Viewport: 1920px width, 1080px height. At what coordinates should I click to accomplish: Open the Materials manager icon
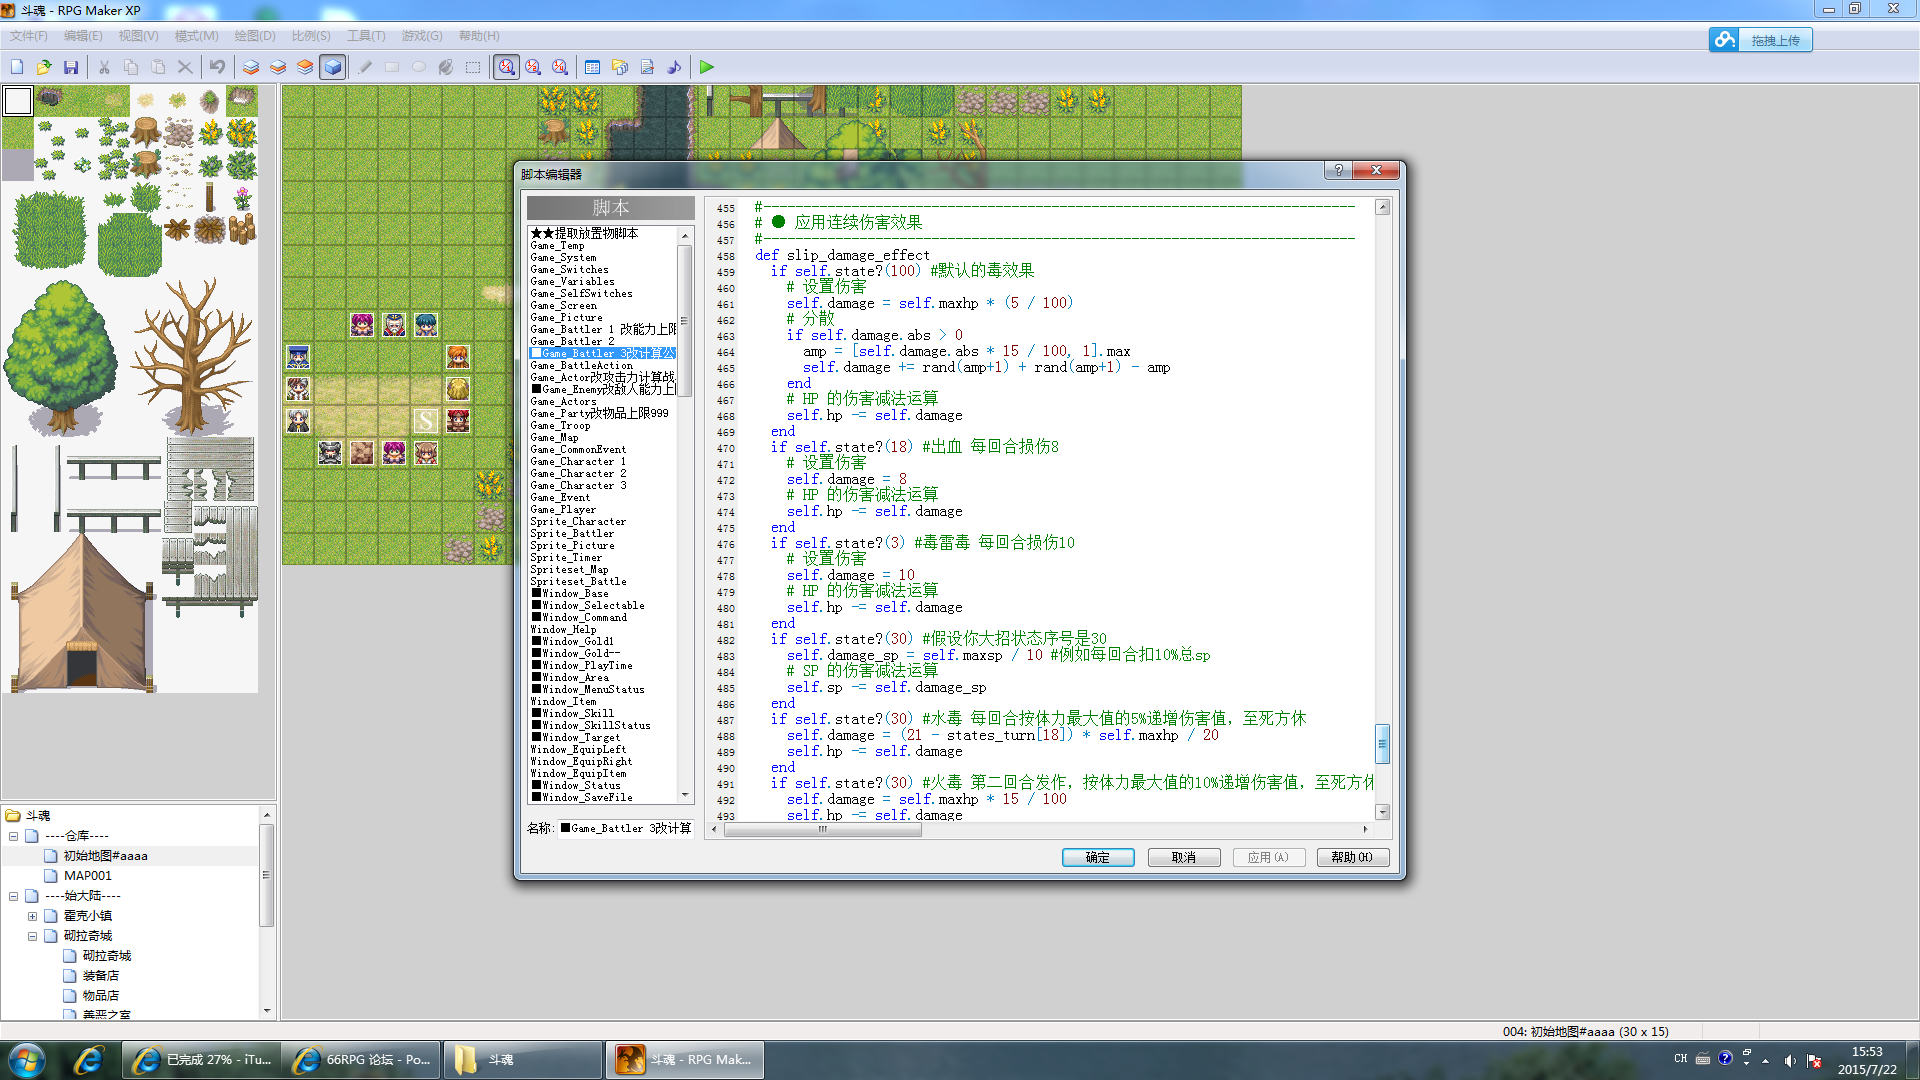(620, 67)
